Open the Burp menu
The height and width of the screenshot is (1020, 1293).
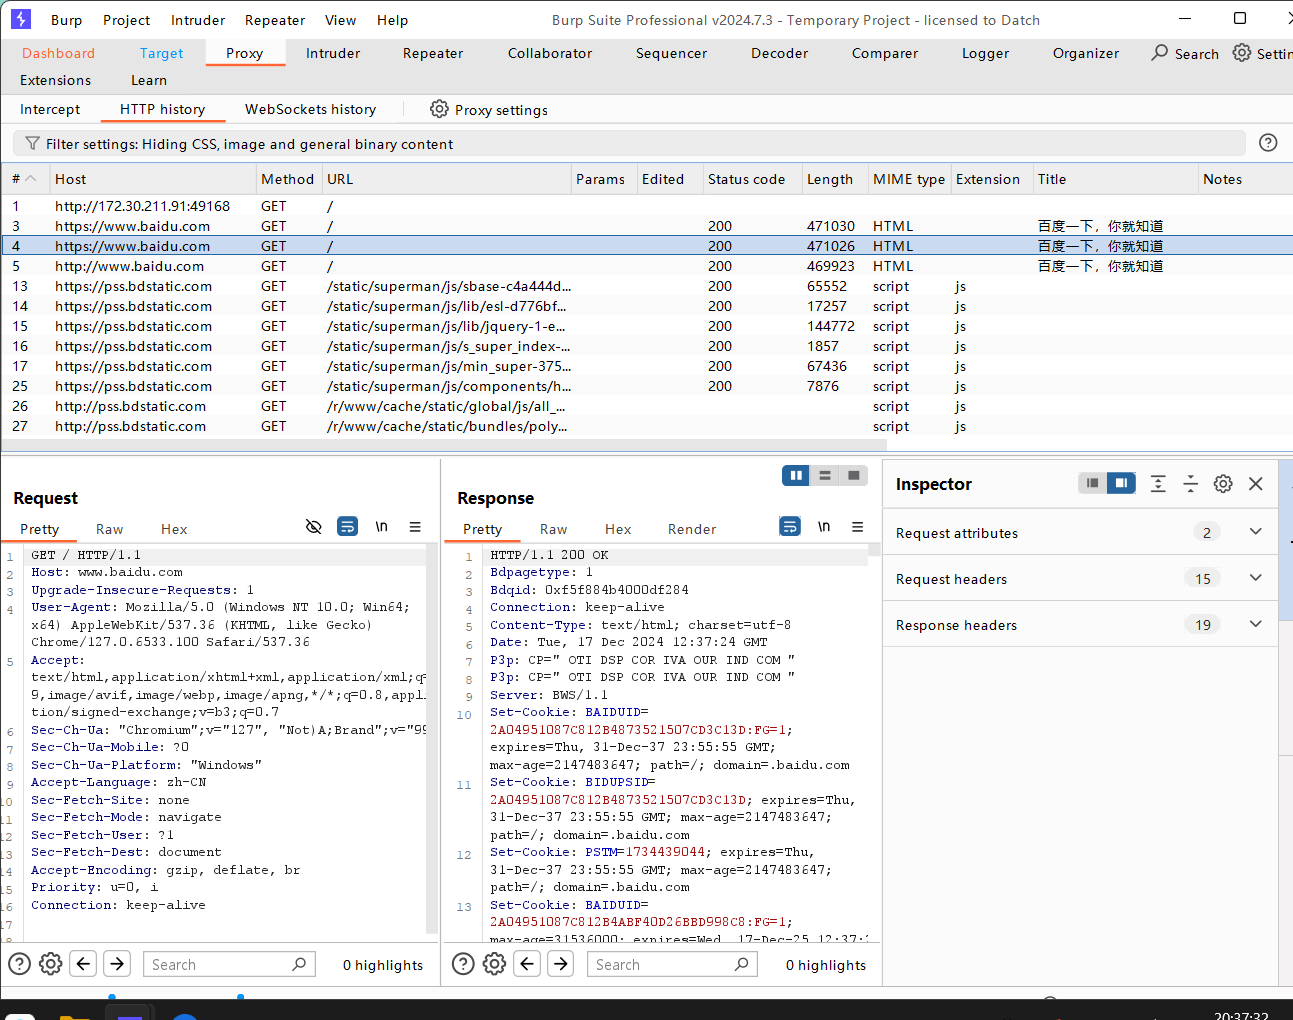click(67, 20)
